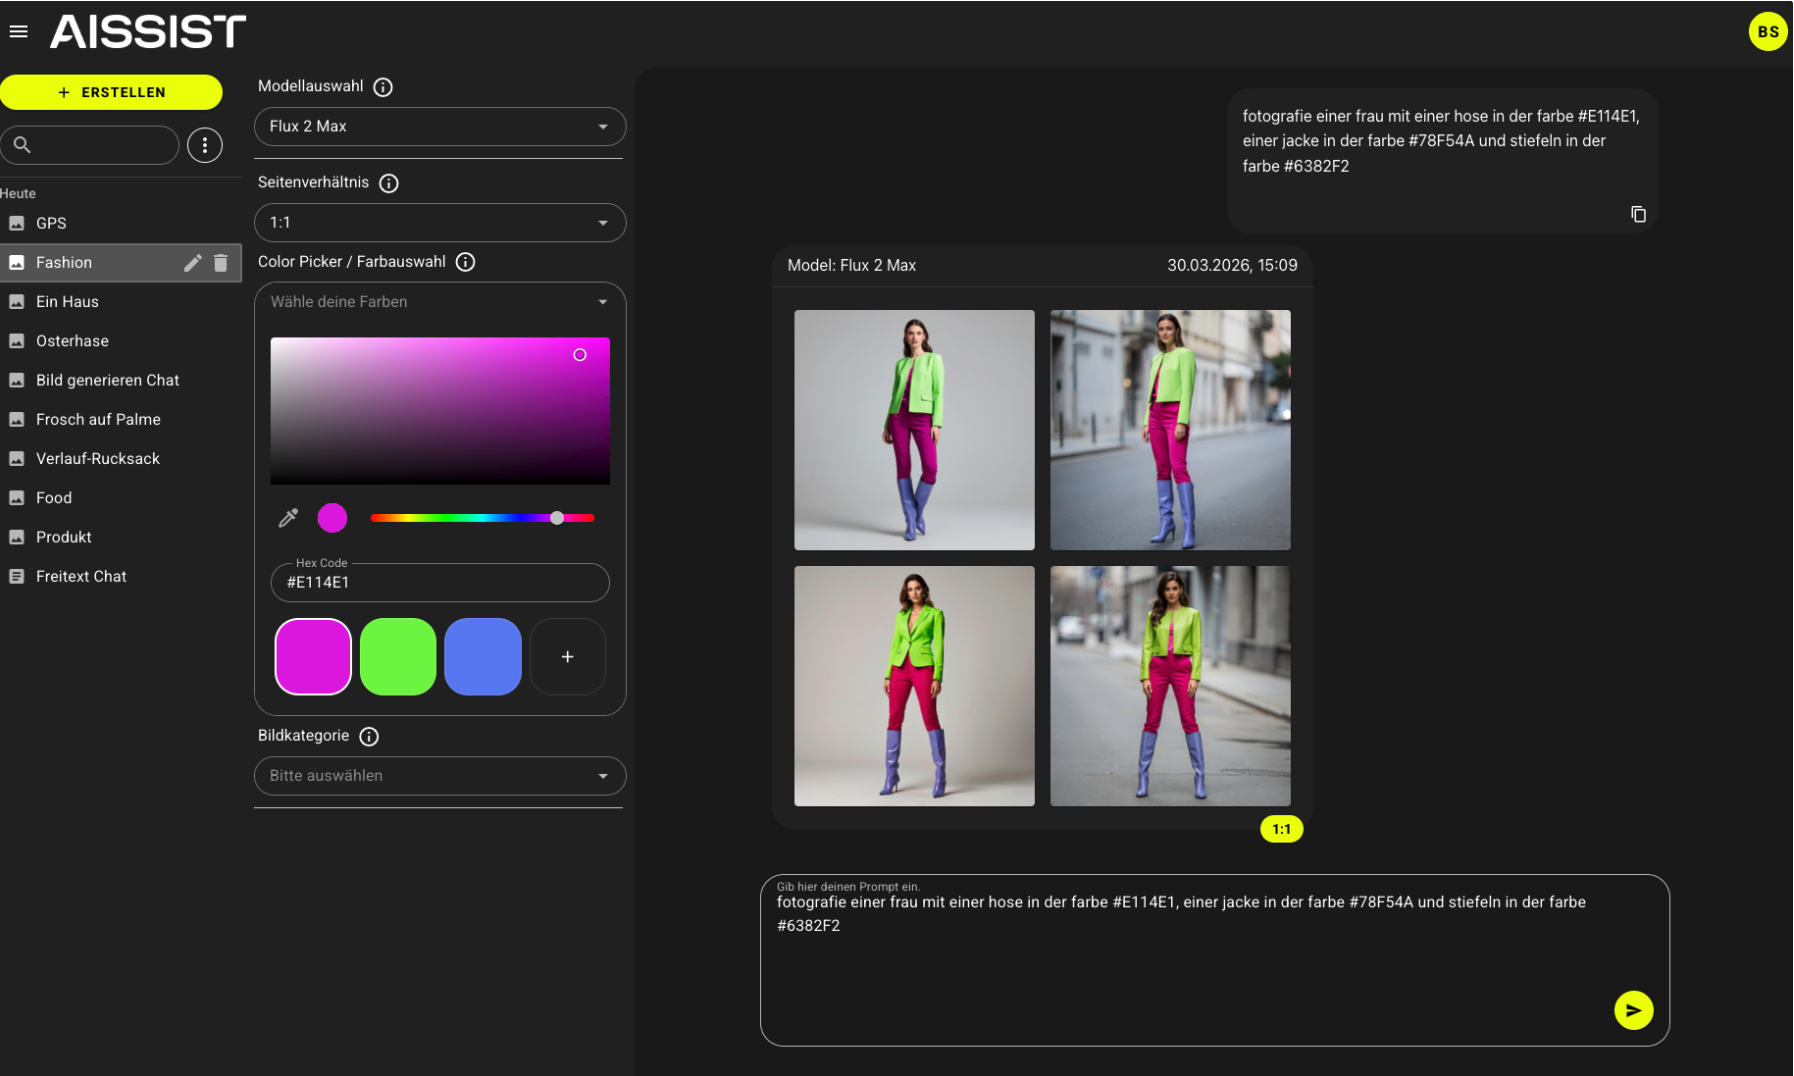Viewport: 1794px width, 1076px height.
Task: Click the ERSTELLEN button
Action: click(111, 92)
